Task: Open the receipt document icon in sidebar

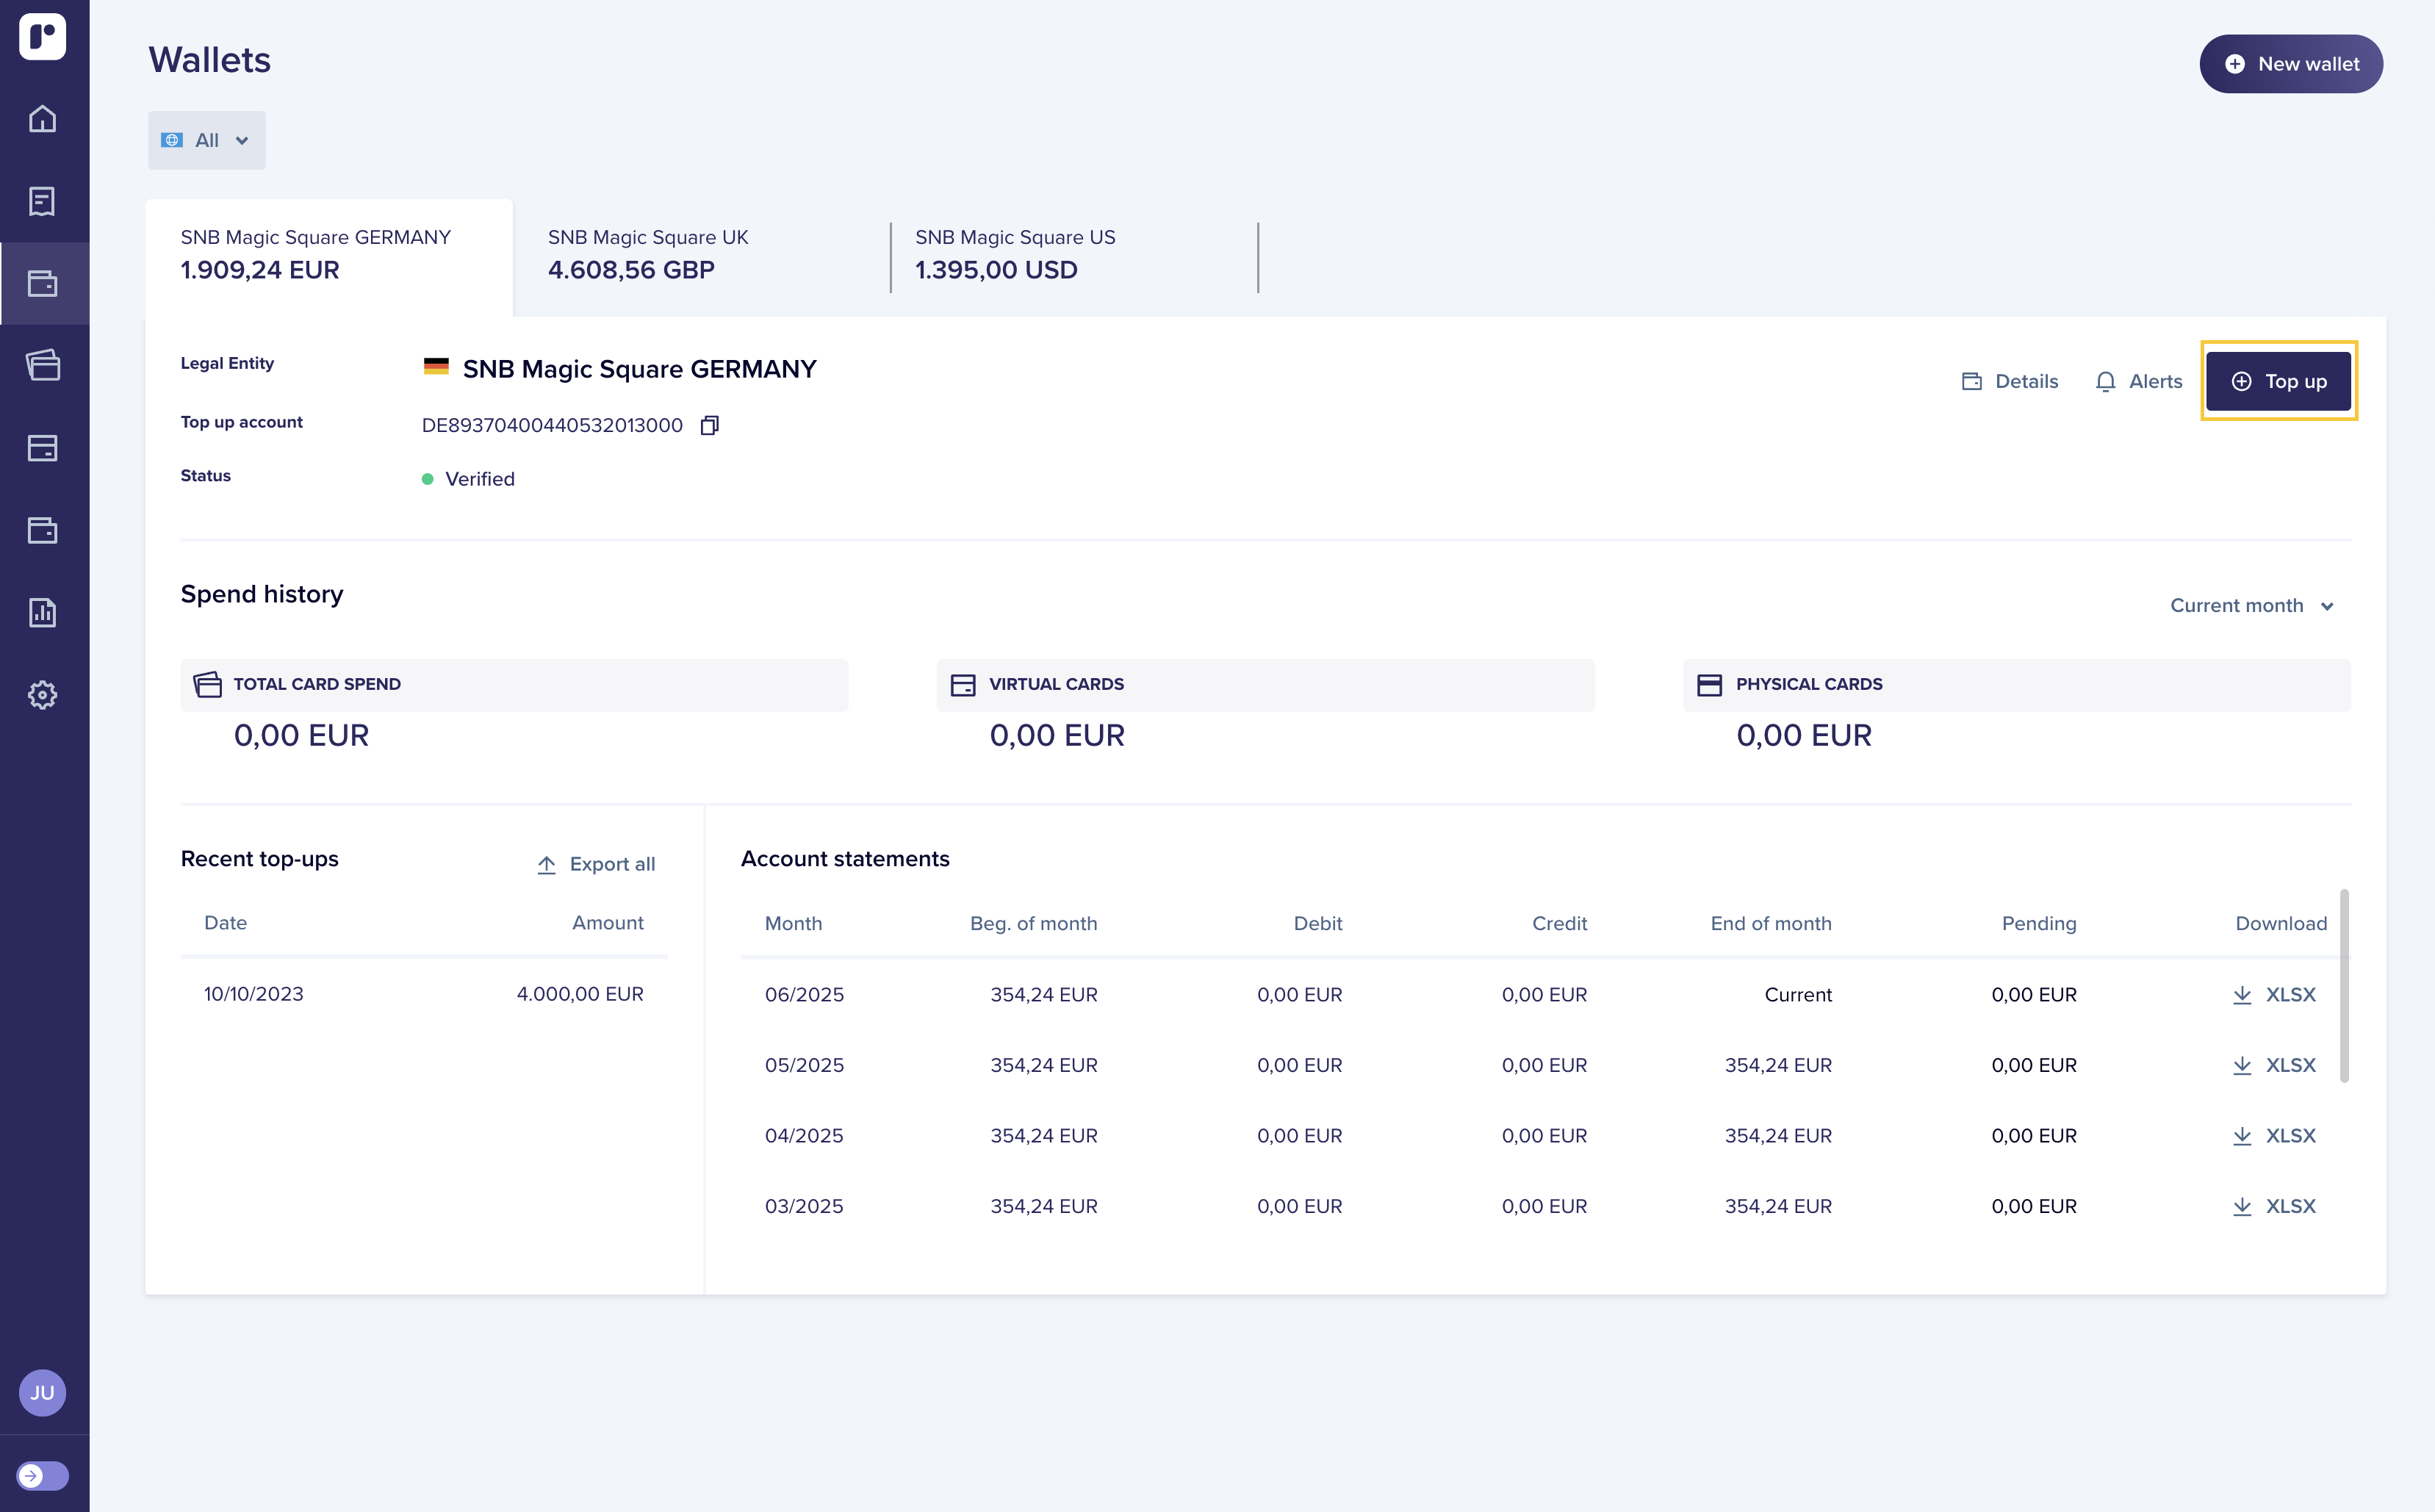Action: click(x=42, y=201)
